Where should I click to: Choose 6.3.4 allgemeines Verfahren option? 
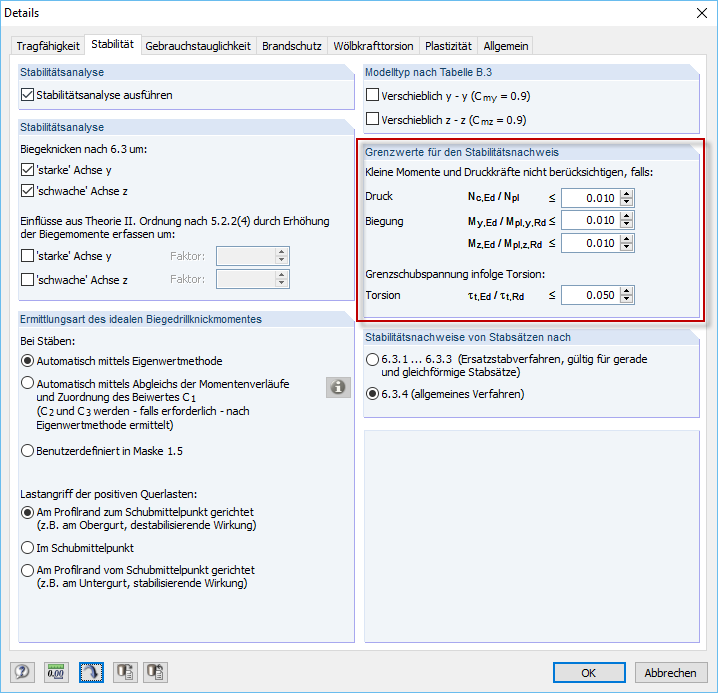(373, 394)
